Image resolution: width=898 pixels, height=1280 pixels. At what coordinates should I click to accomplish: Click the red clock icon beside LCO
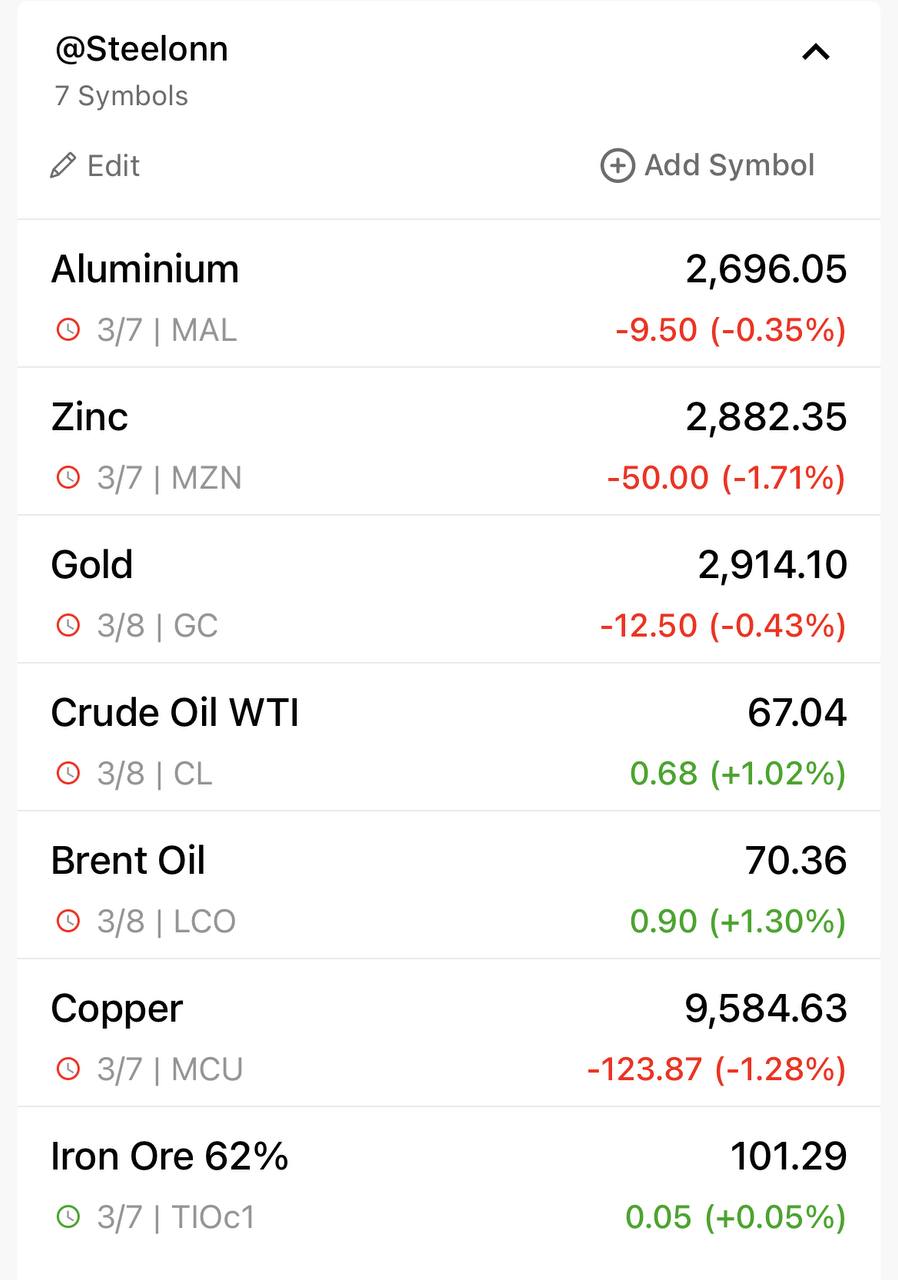point(67,922)
